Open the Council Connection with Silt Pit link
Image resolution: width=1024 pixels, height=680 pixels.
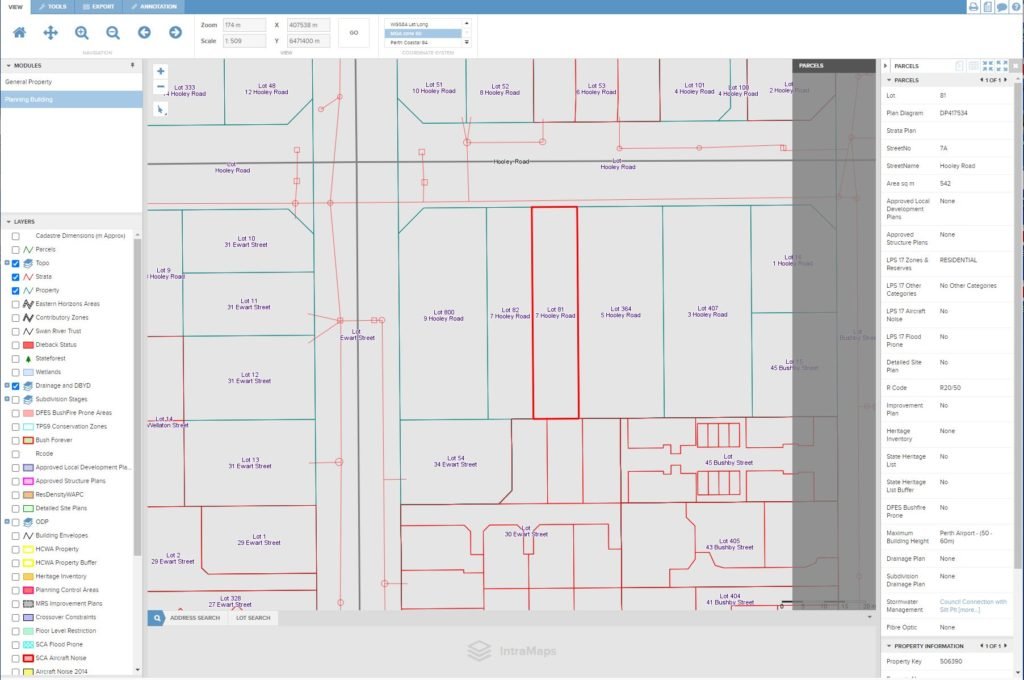click(x=968, y=605)
